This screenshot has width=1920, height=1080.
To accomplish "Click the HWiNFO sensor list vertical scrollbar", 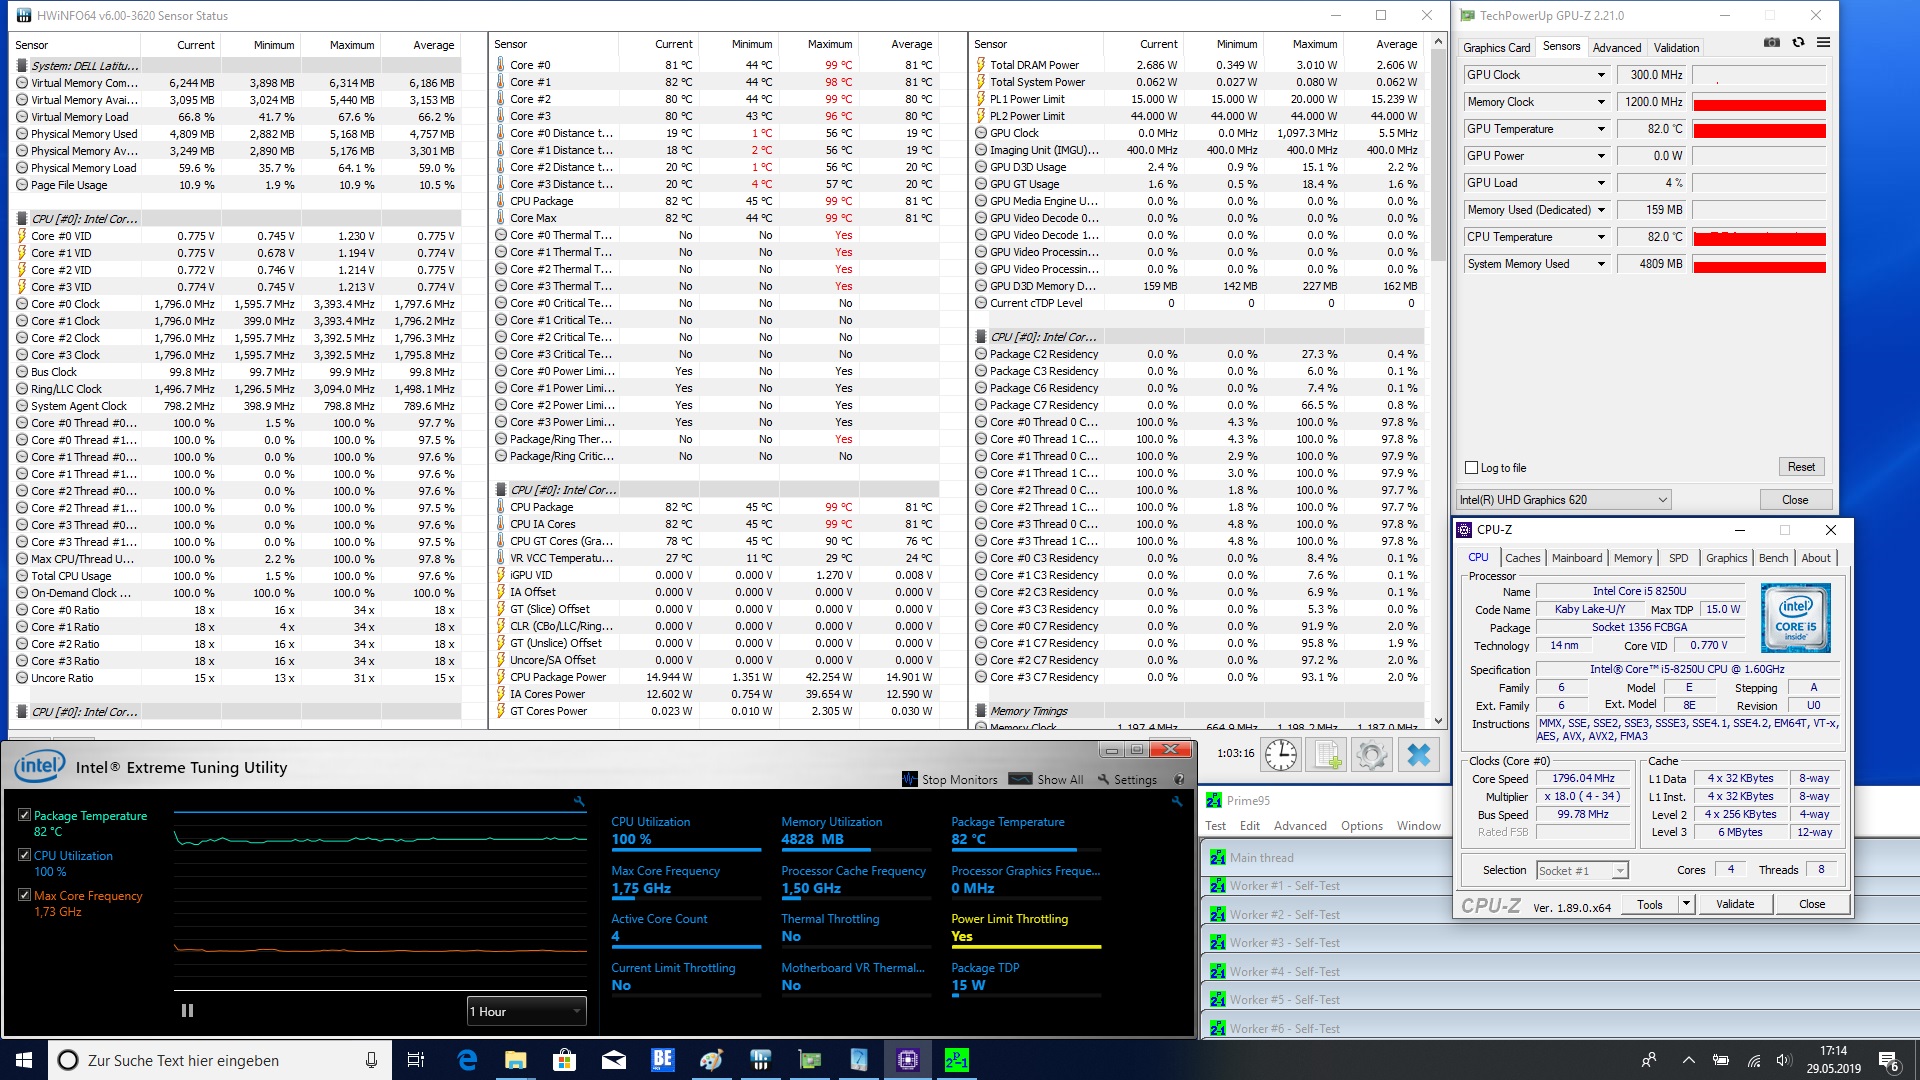I will pyautogui.click(x=1438, y=380).
